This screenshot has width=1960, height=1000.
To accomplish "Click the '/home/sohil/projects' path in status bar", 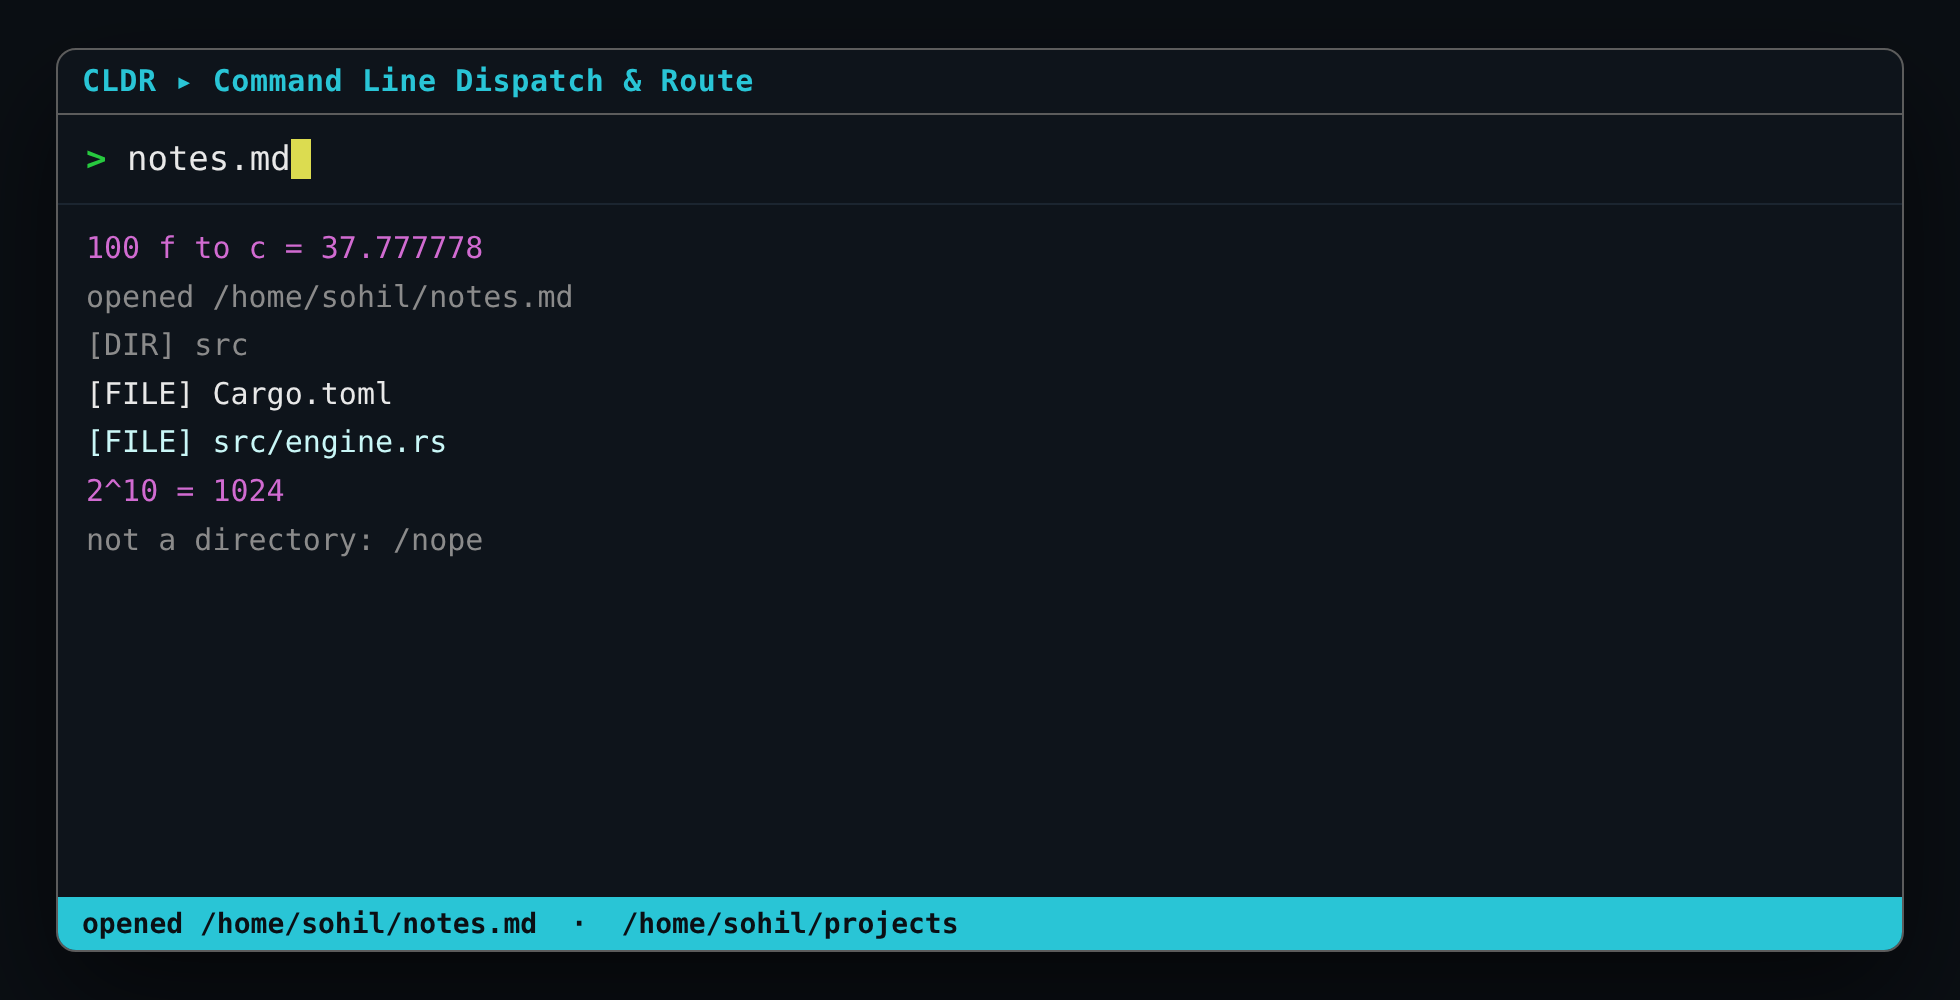I will 790,924.
